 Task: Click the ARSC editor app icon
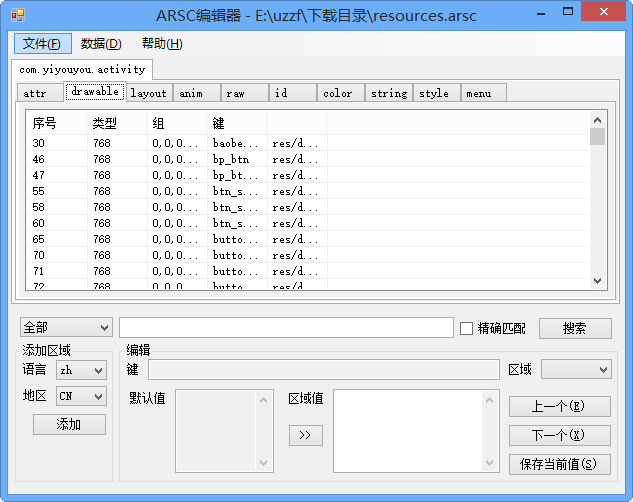[x=18, y=15]
